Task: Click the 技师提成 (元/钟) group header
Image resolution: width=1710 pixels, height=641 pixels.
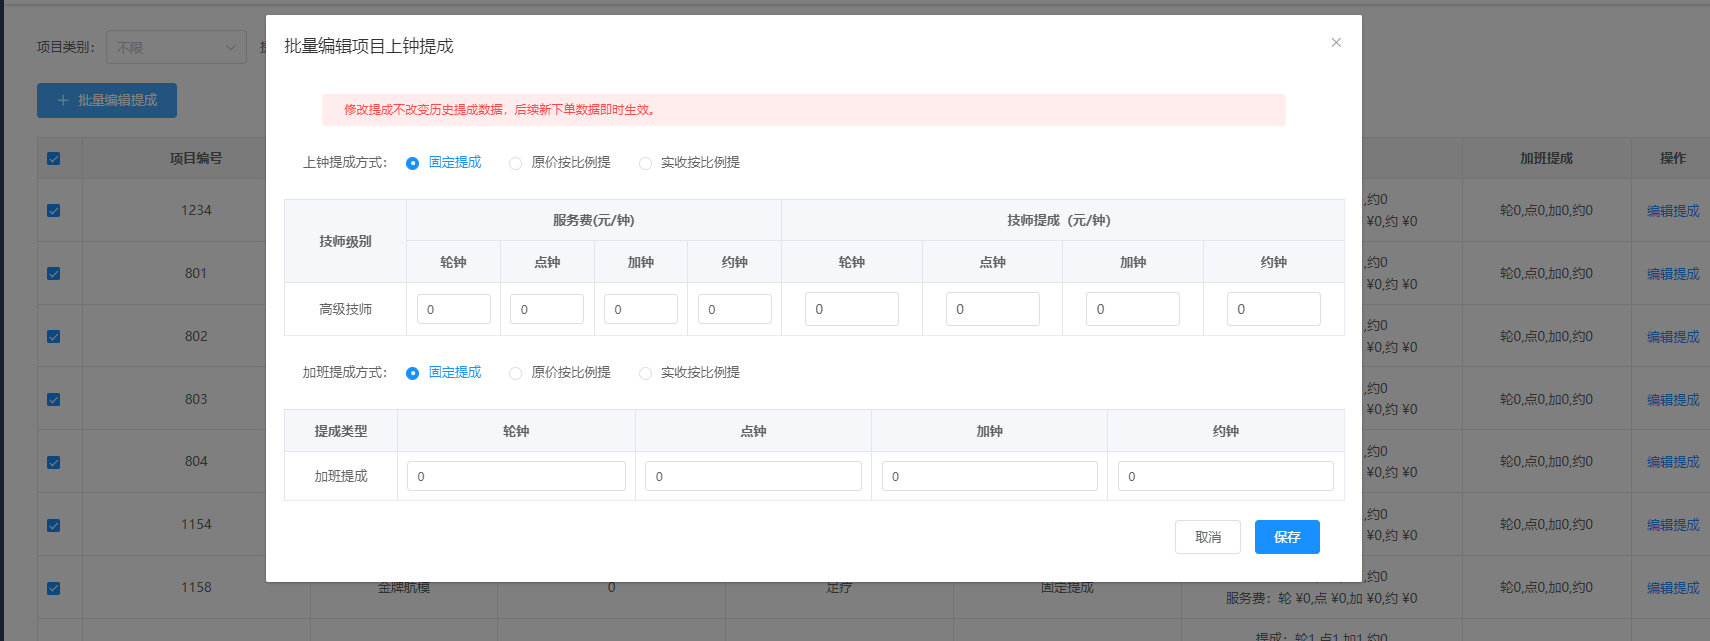Action: coord(1062,220)
